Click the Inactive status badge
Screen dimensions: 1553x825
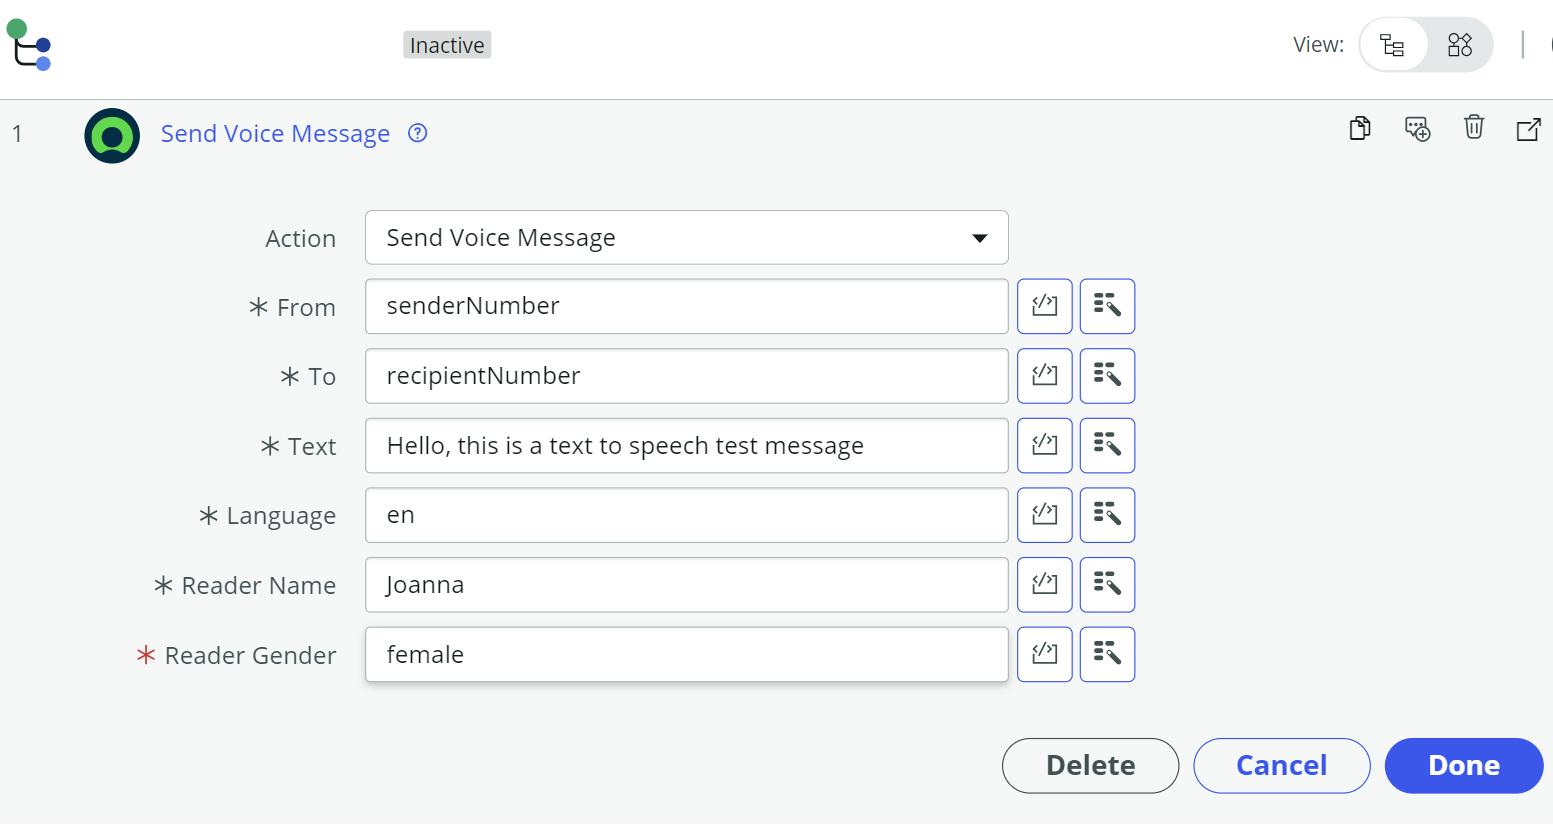click(x=446, y=44)
